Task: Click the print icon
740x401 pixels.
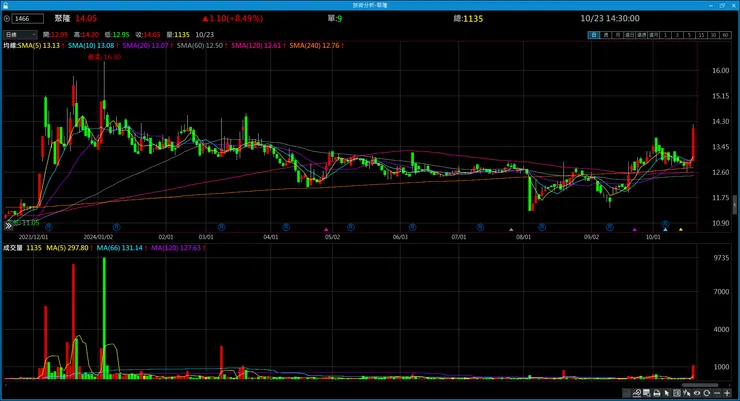Action: 657,393
